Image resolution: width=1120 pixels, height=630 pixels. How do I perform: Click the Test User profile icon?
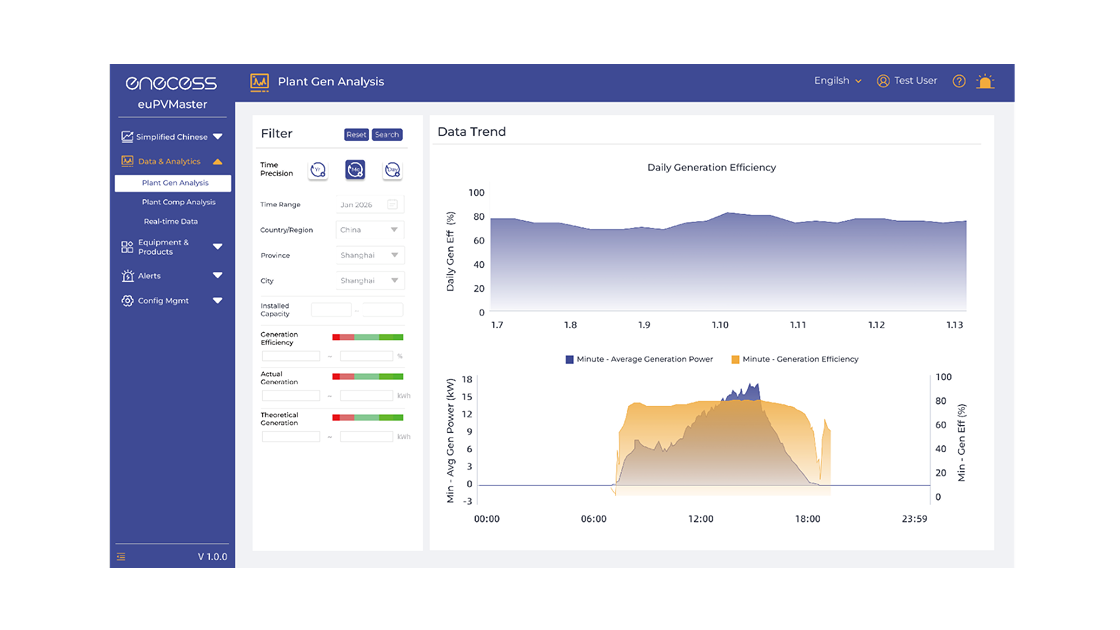point(883,81)
